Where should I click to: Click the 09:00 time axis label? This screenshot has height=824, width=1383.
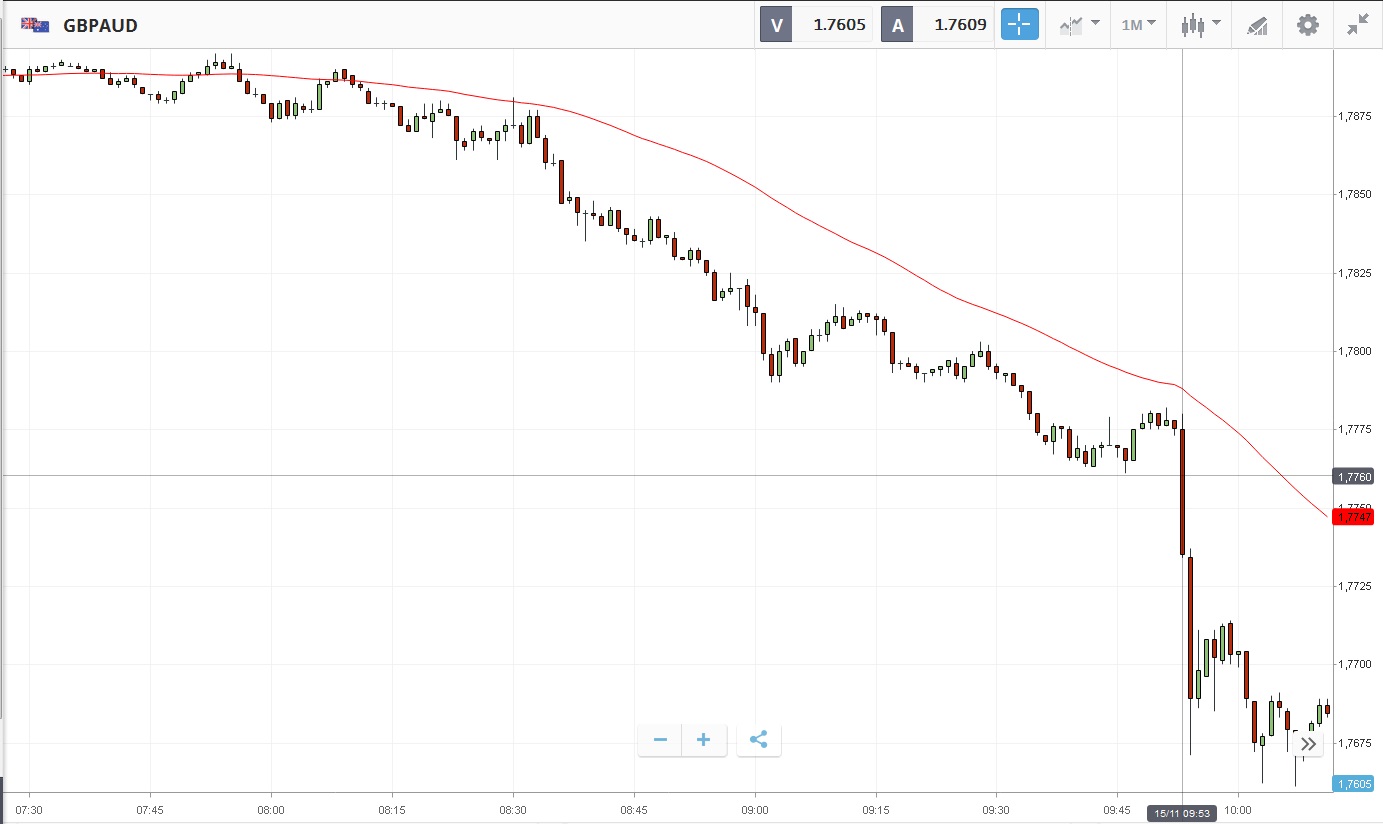coord(755,809)
